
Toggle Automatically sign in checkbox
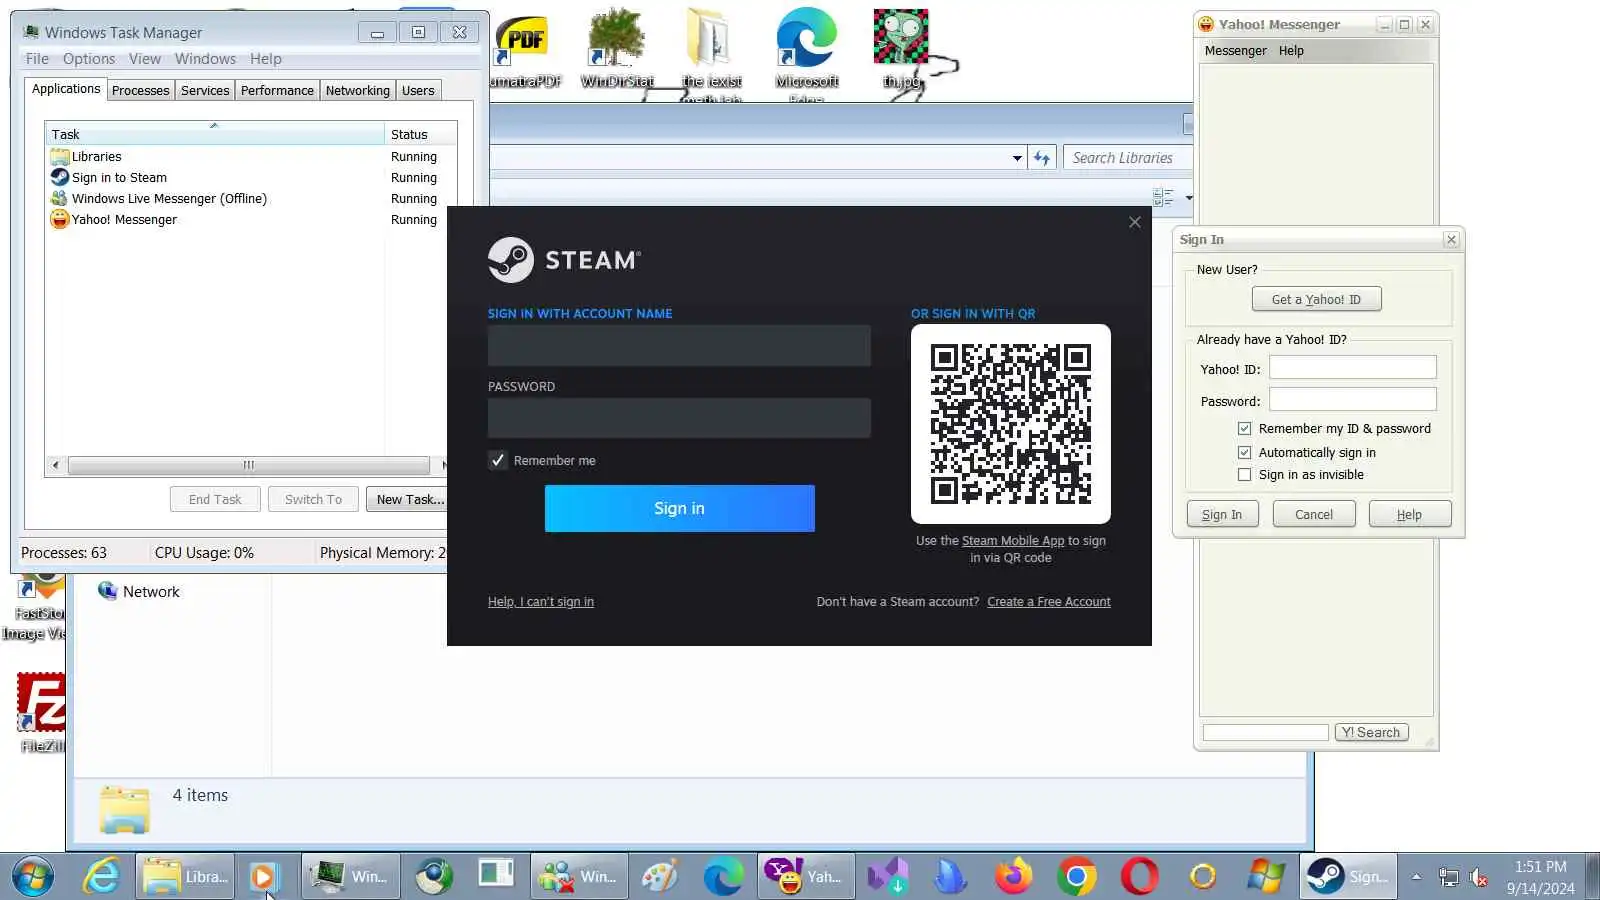click(1244, 452)
